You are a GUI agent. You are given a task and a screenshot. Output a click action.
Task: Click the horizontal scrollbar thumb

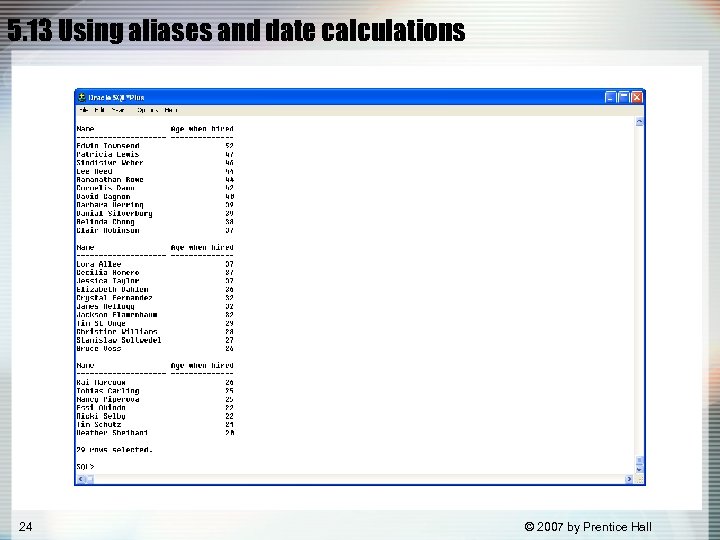[x=90, y=479]
